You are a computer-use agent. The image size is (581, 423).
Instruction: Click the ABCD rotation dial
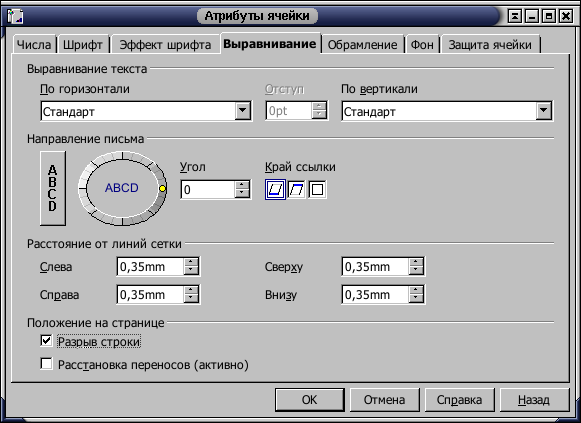[122, 188]
